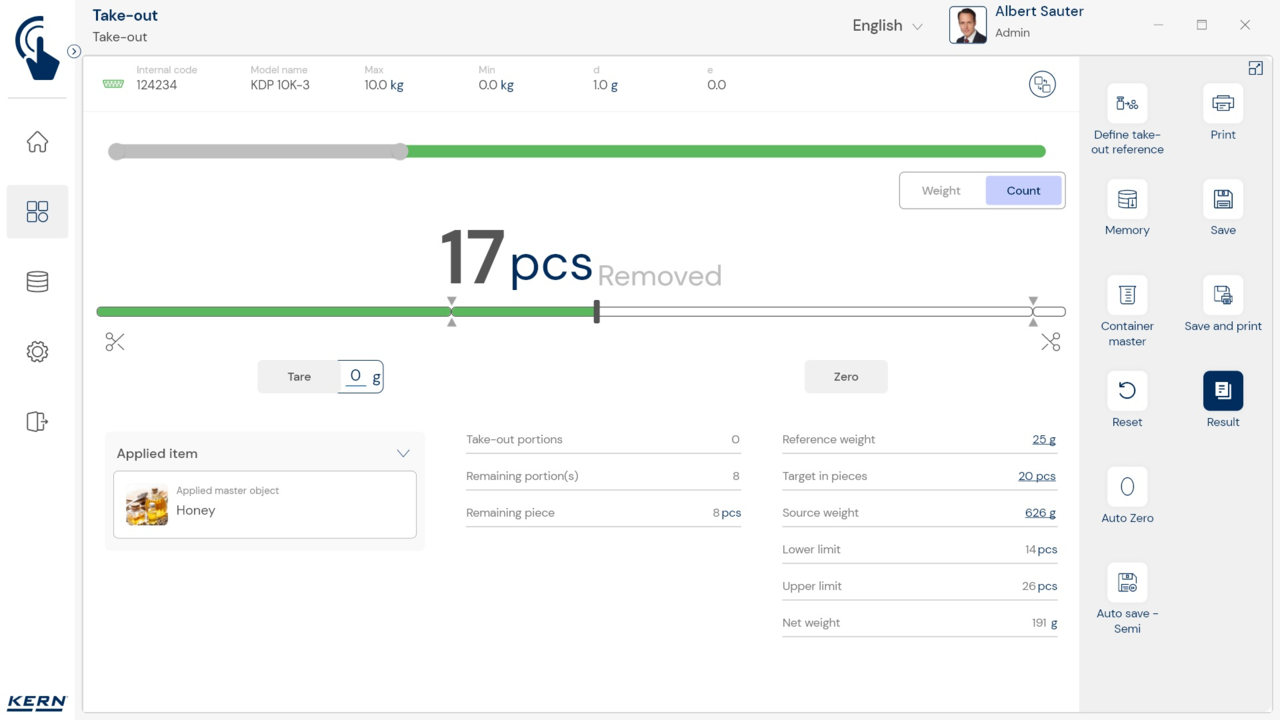The height and width of the screenshot is (720, 1280).
Task: Go to Home in the sidebar
Action: 37,142
